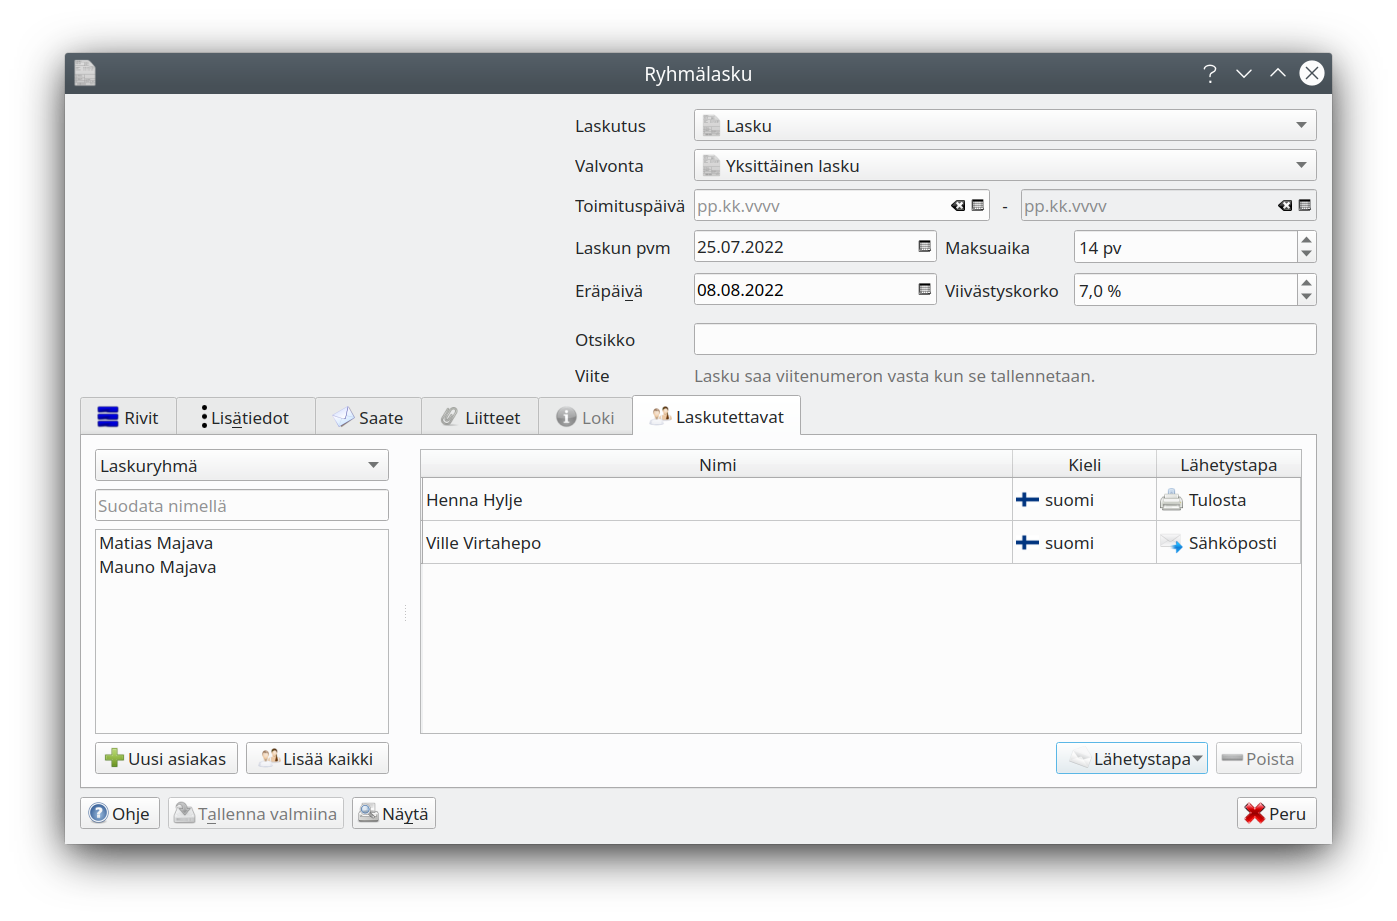Open the Laskuryhmä combo box
Viewport: 1397px width, 921px height.
tap(242, 466)
